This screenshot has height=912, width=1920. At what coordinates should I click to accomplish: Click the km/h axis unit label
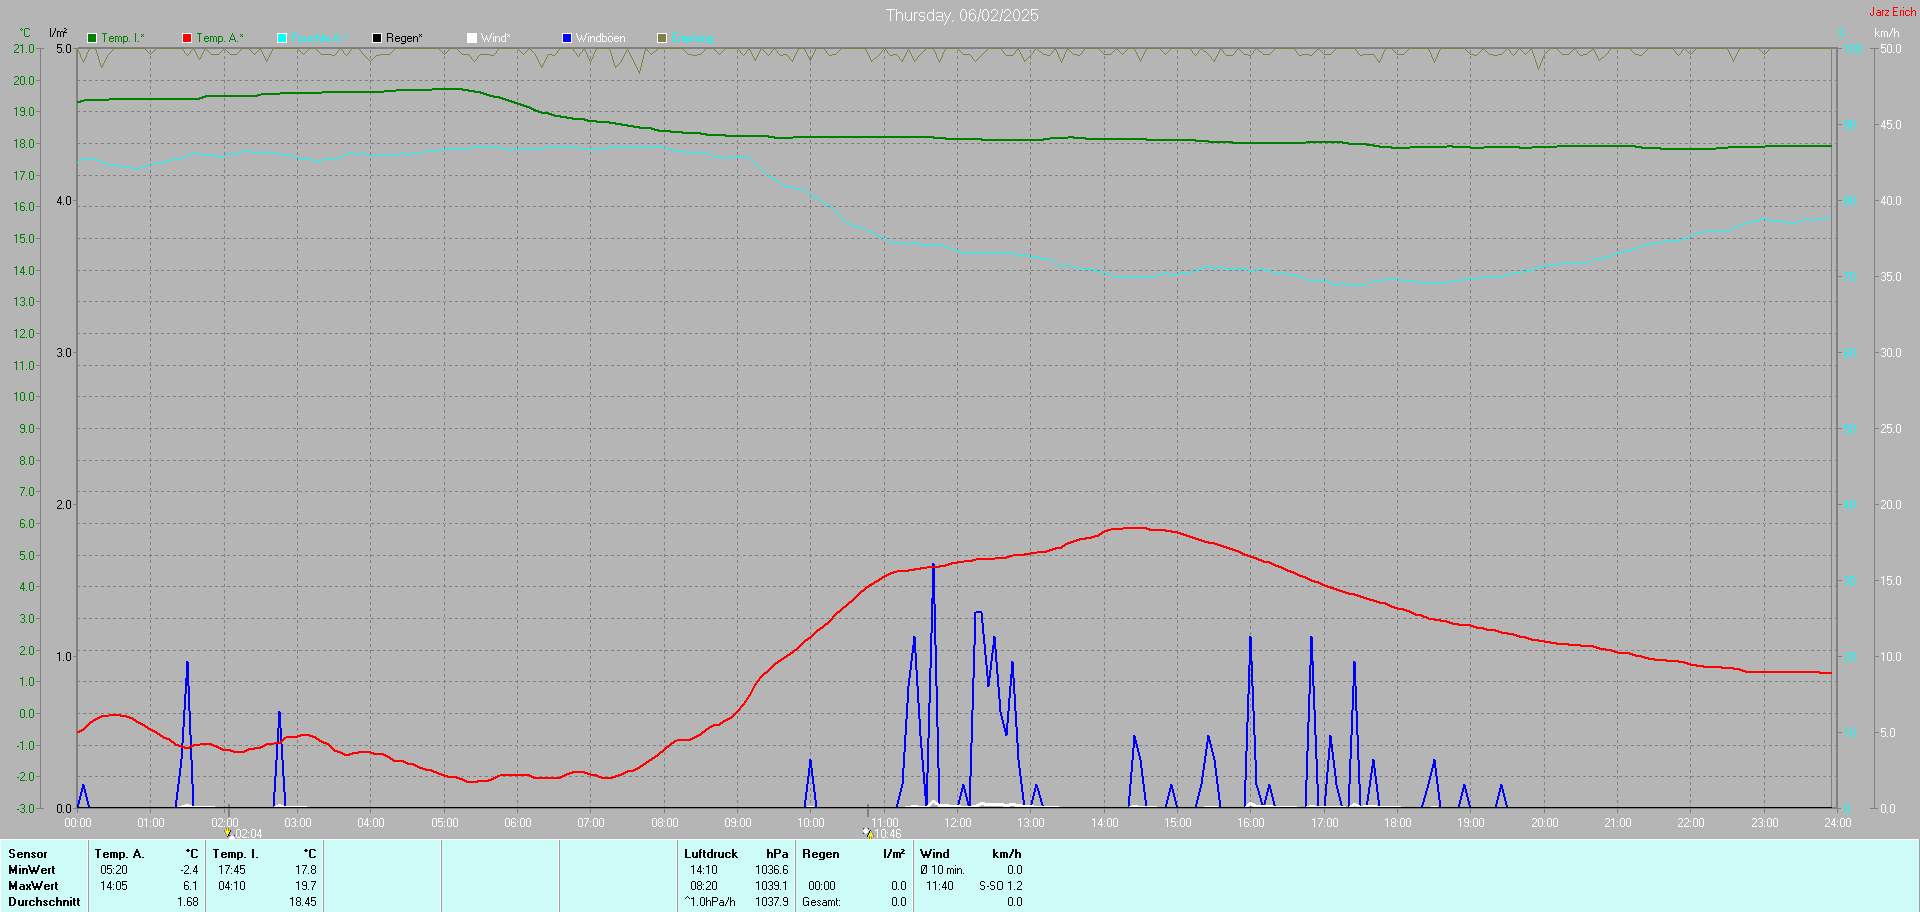pyautogui.click(x=1886, y=33)
